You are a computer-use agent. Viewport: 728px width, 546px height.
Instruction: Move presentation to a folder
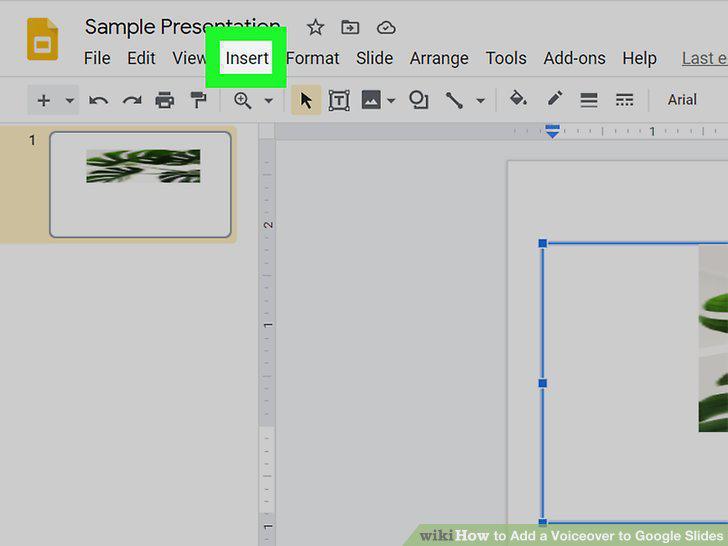pyautogui.click(x=350, y=28)
